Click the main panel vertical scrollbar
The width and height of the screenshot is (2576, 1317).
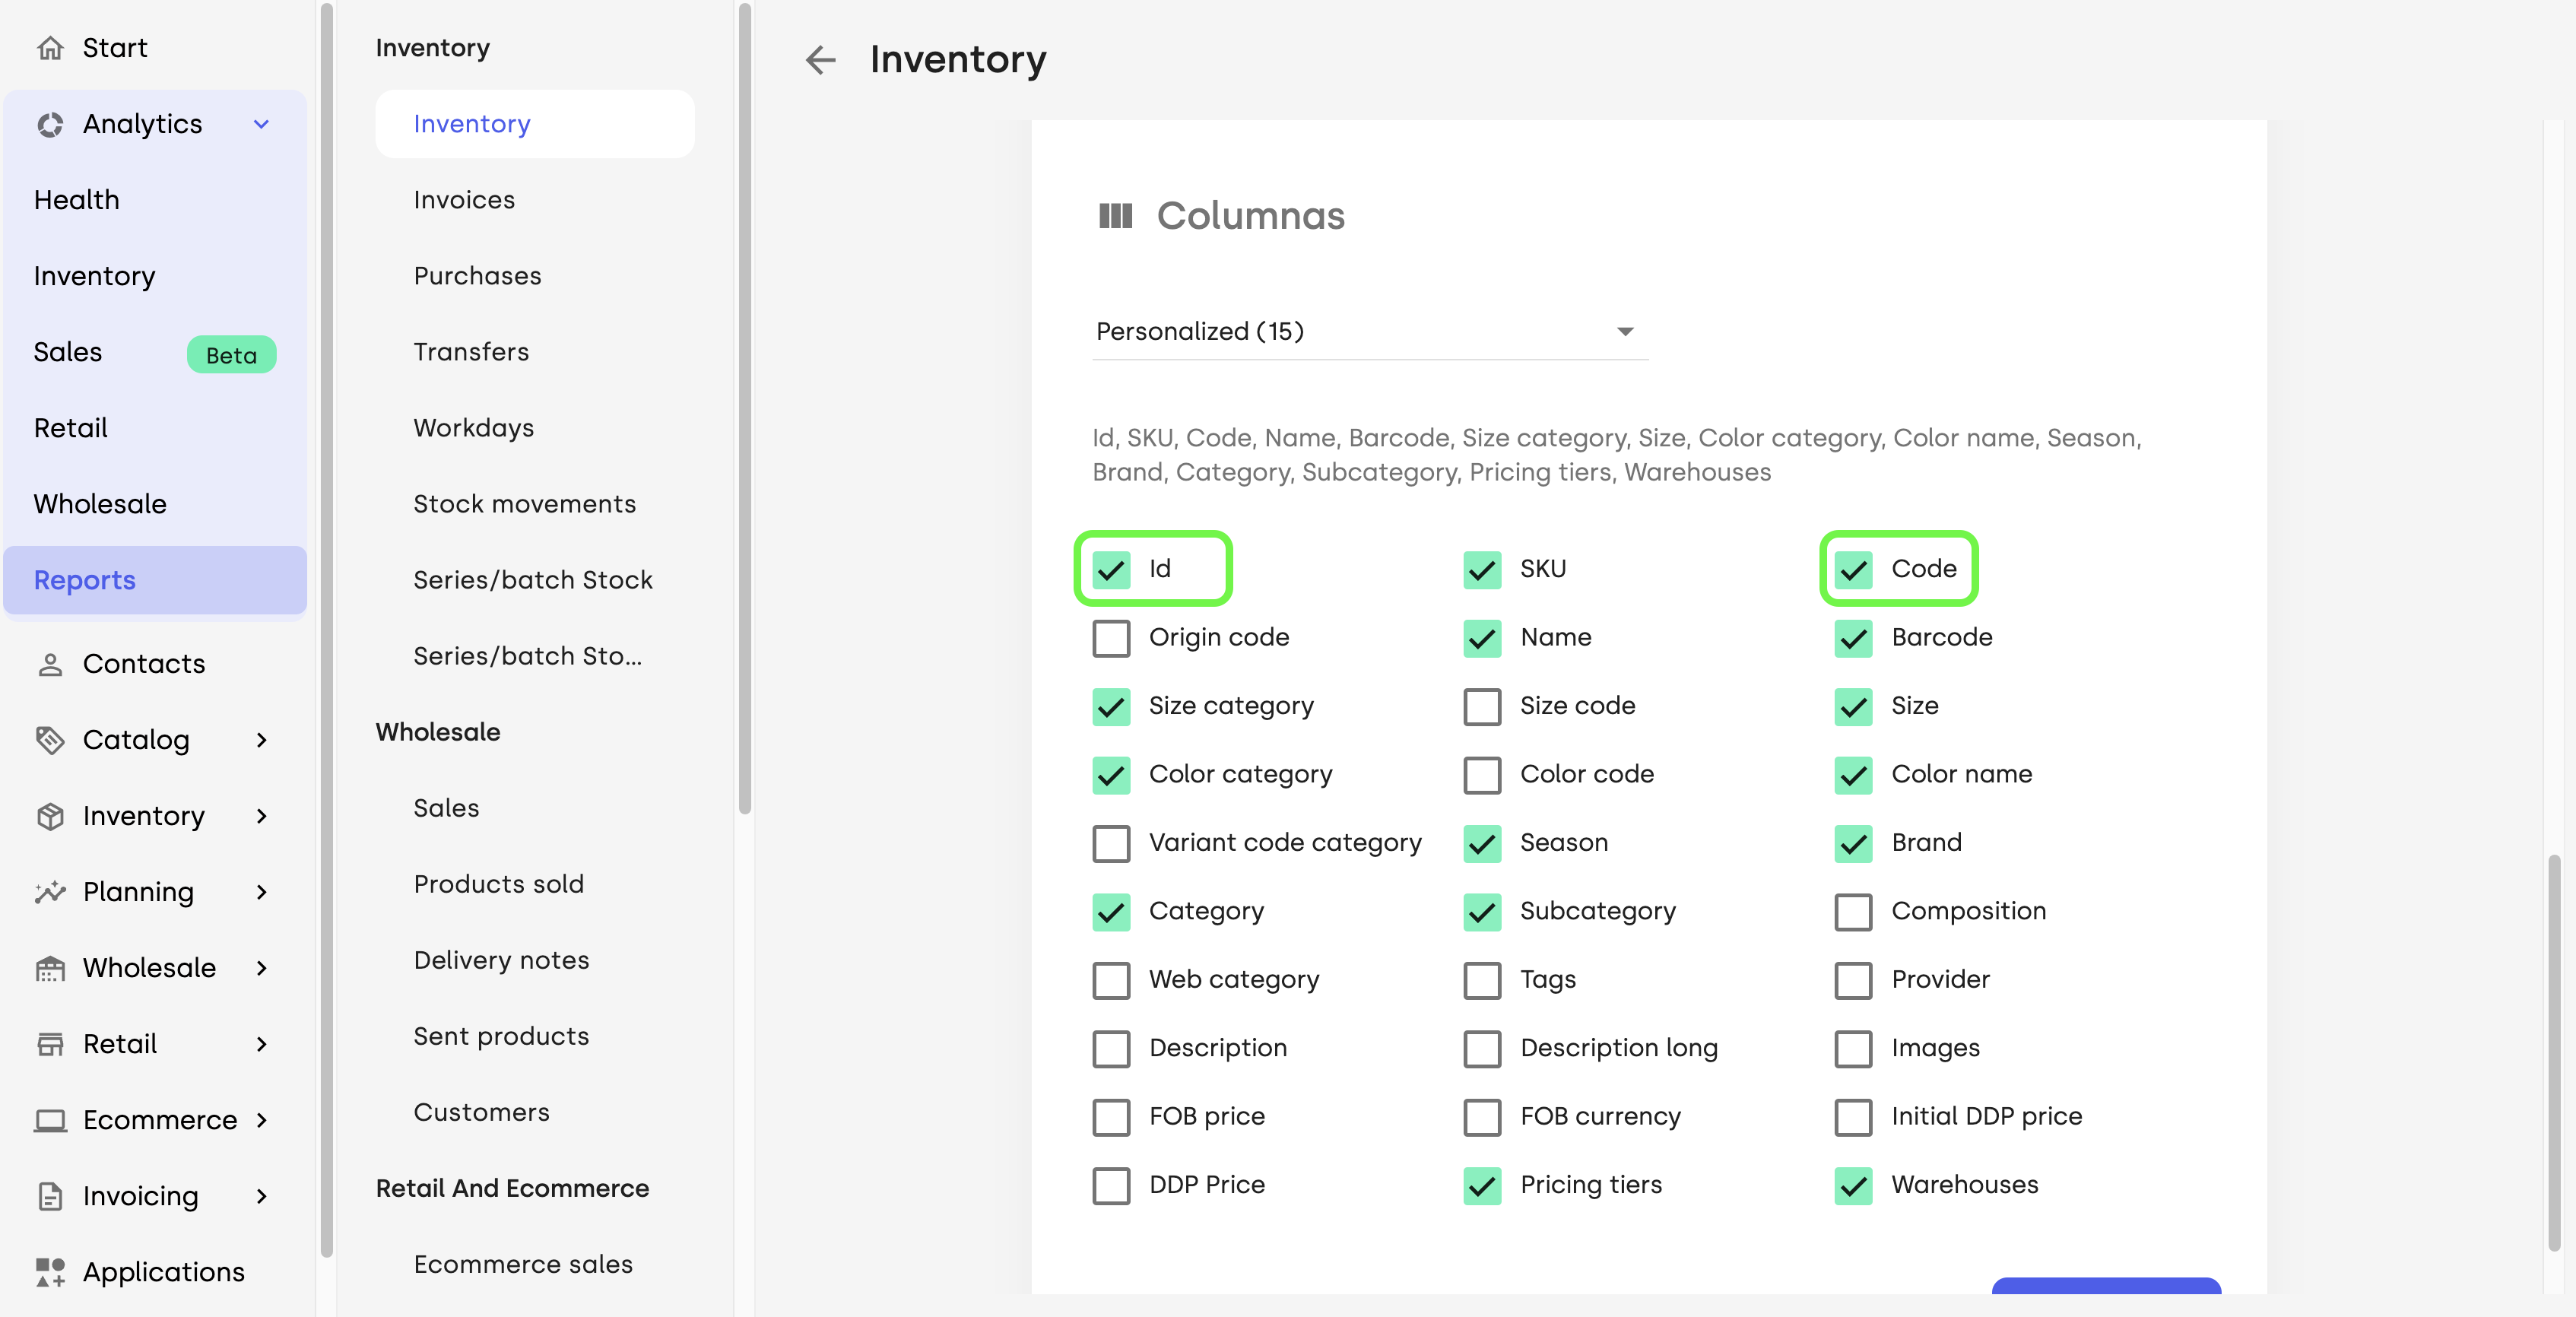pyautogui.click(x=2554, y=1052)
